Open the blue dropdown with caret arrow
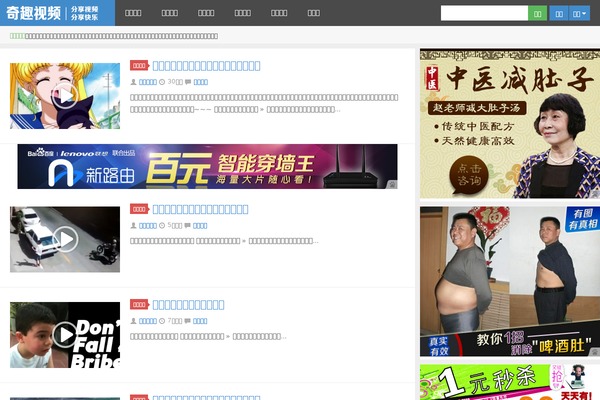The image size is (600, 400). click(x=579, y=13)
